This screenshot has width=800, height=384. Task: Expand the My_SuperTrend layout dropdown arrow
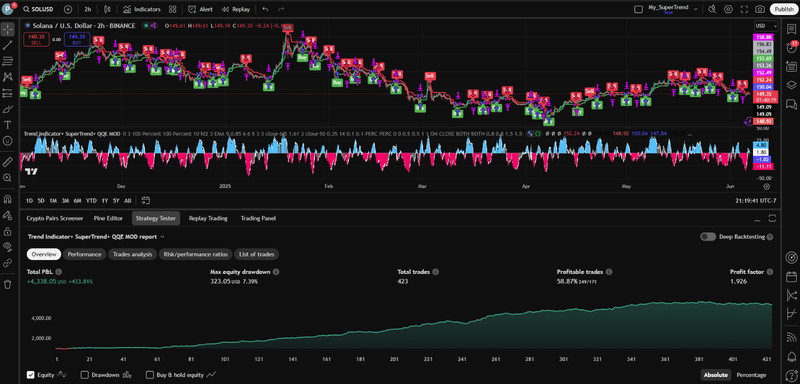tap(696, 9)
